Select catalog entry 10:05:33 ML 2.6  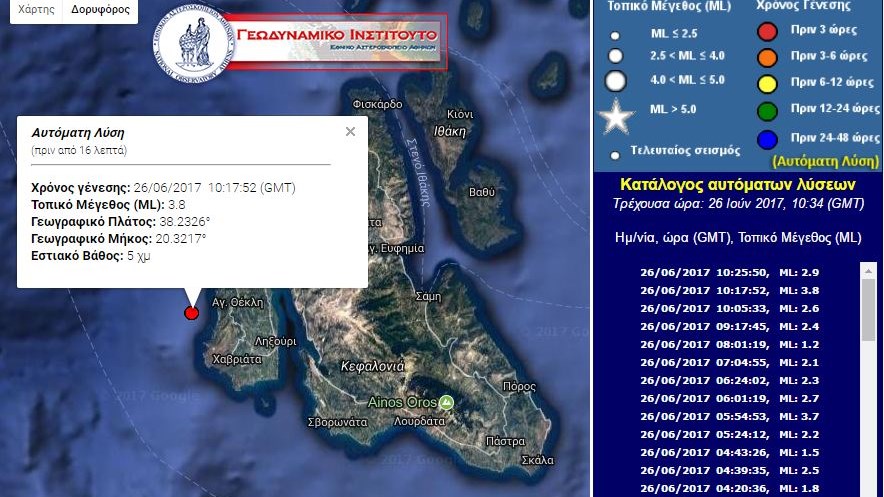tap(730, 309)
